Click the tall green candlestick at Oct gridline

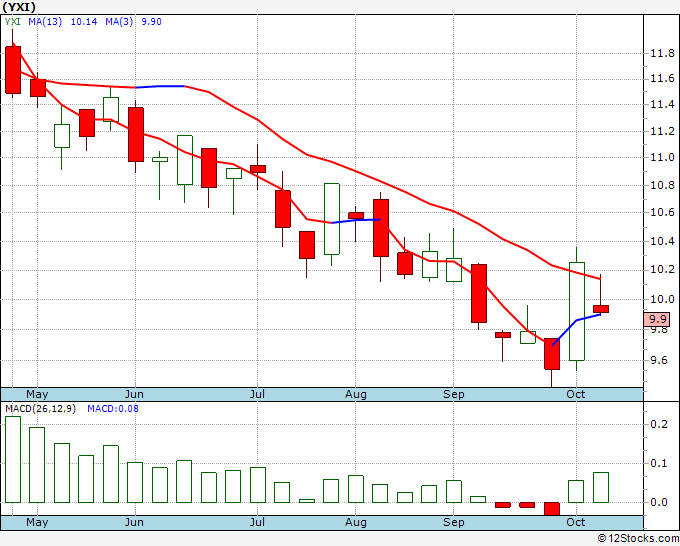pos(576,311)
